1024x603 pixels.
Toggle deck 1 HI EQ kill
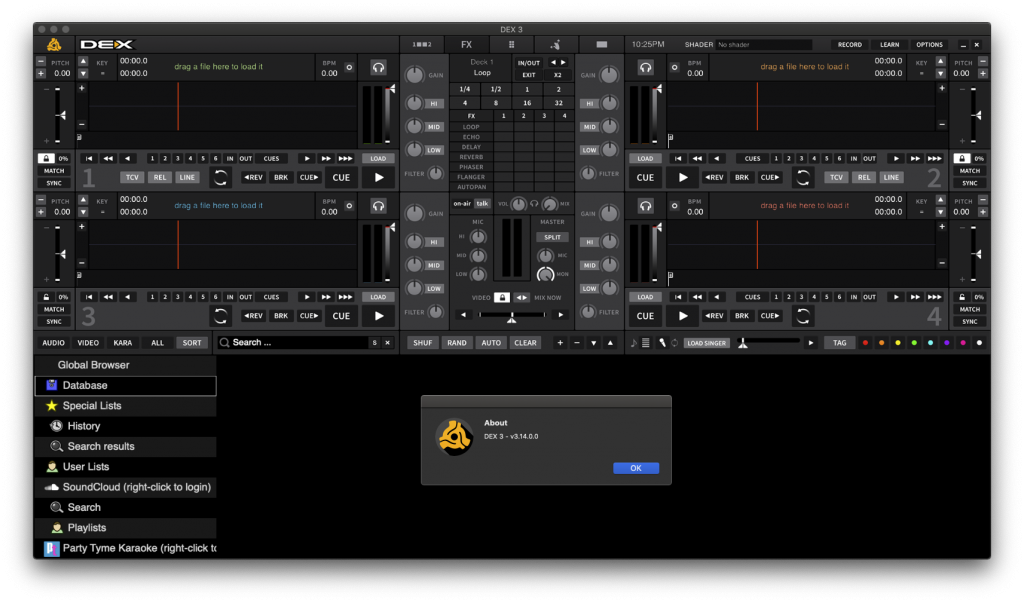434,103
